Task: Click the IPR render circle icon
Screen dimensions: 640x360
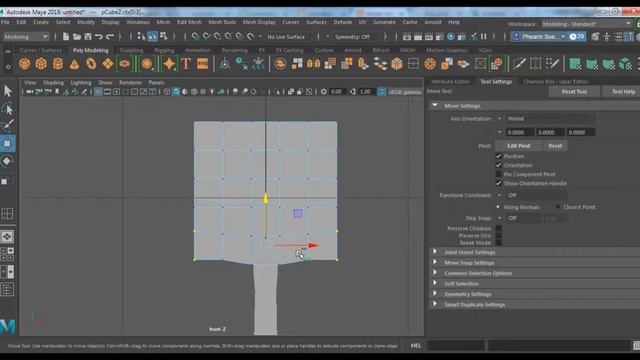Action: click(451, 37)
